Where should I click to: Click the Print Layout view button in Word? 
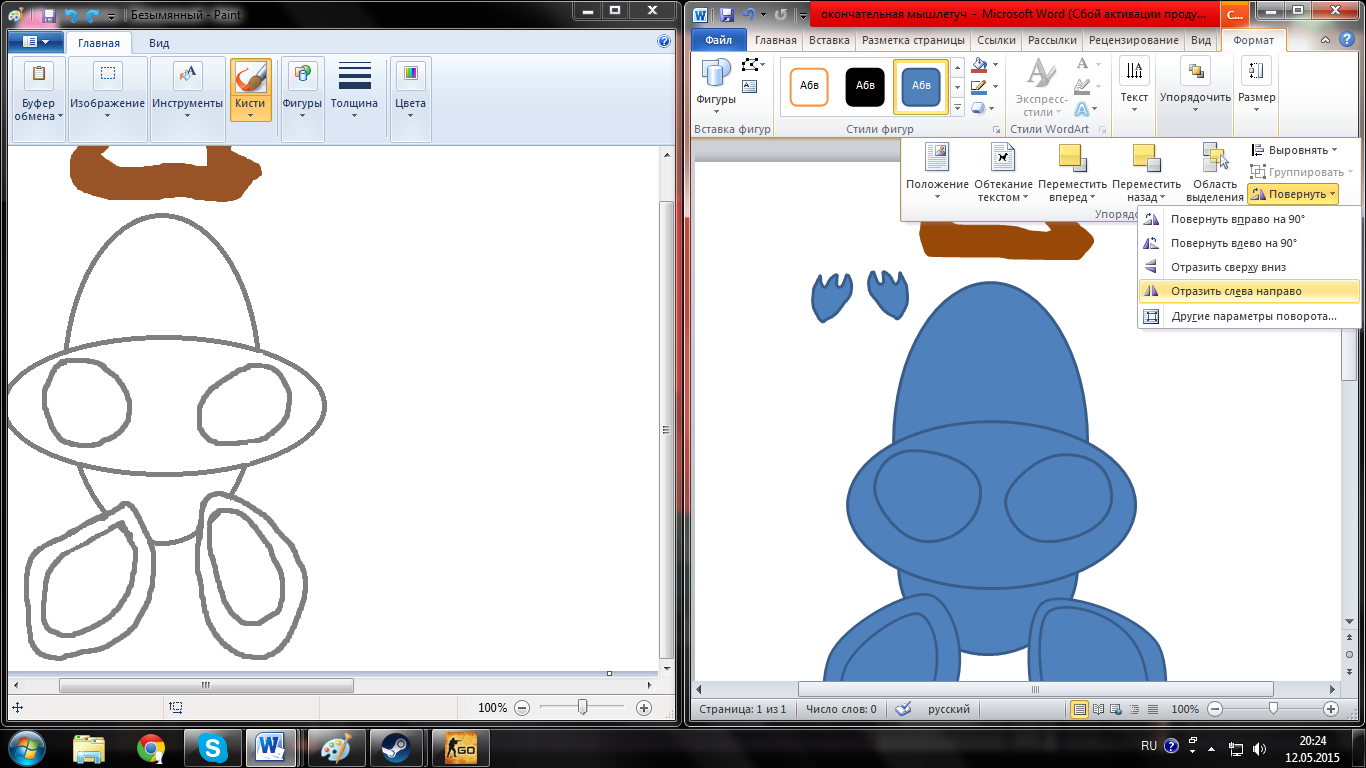coord(1080,709)
